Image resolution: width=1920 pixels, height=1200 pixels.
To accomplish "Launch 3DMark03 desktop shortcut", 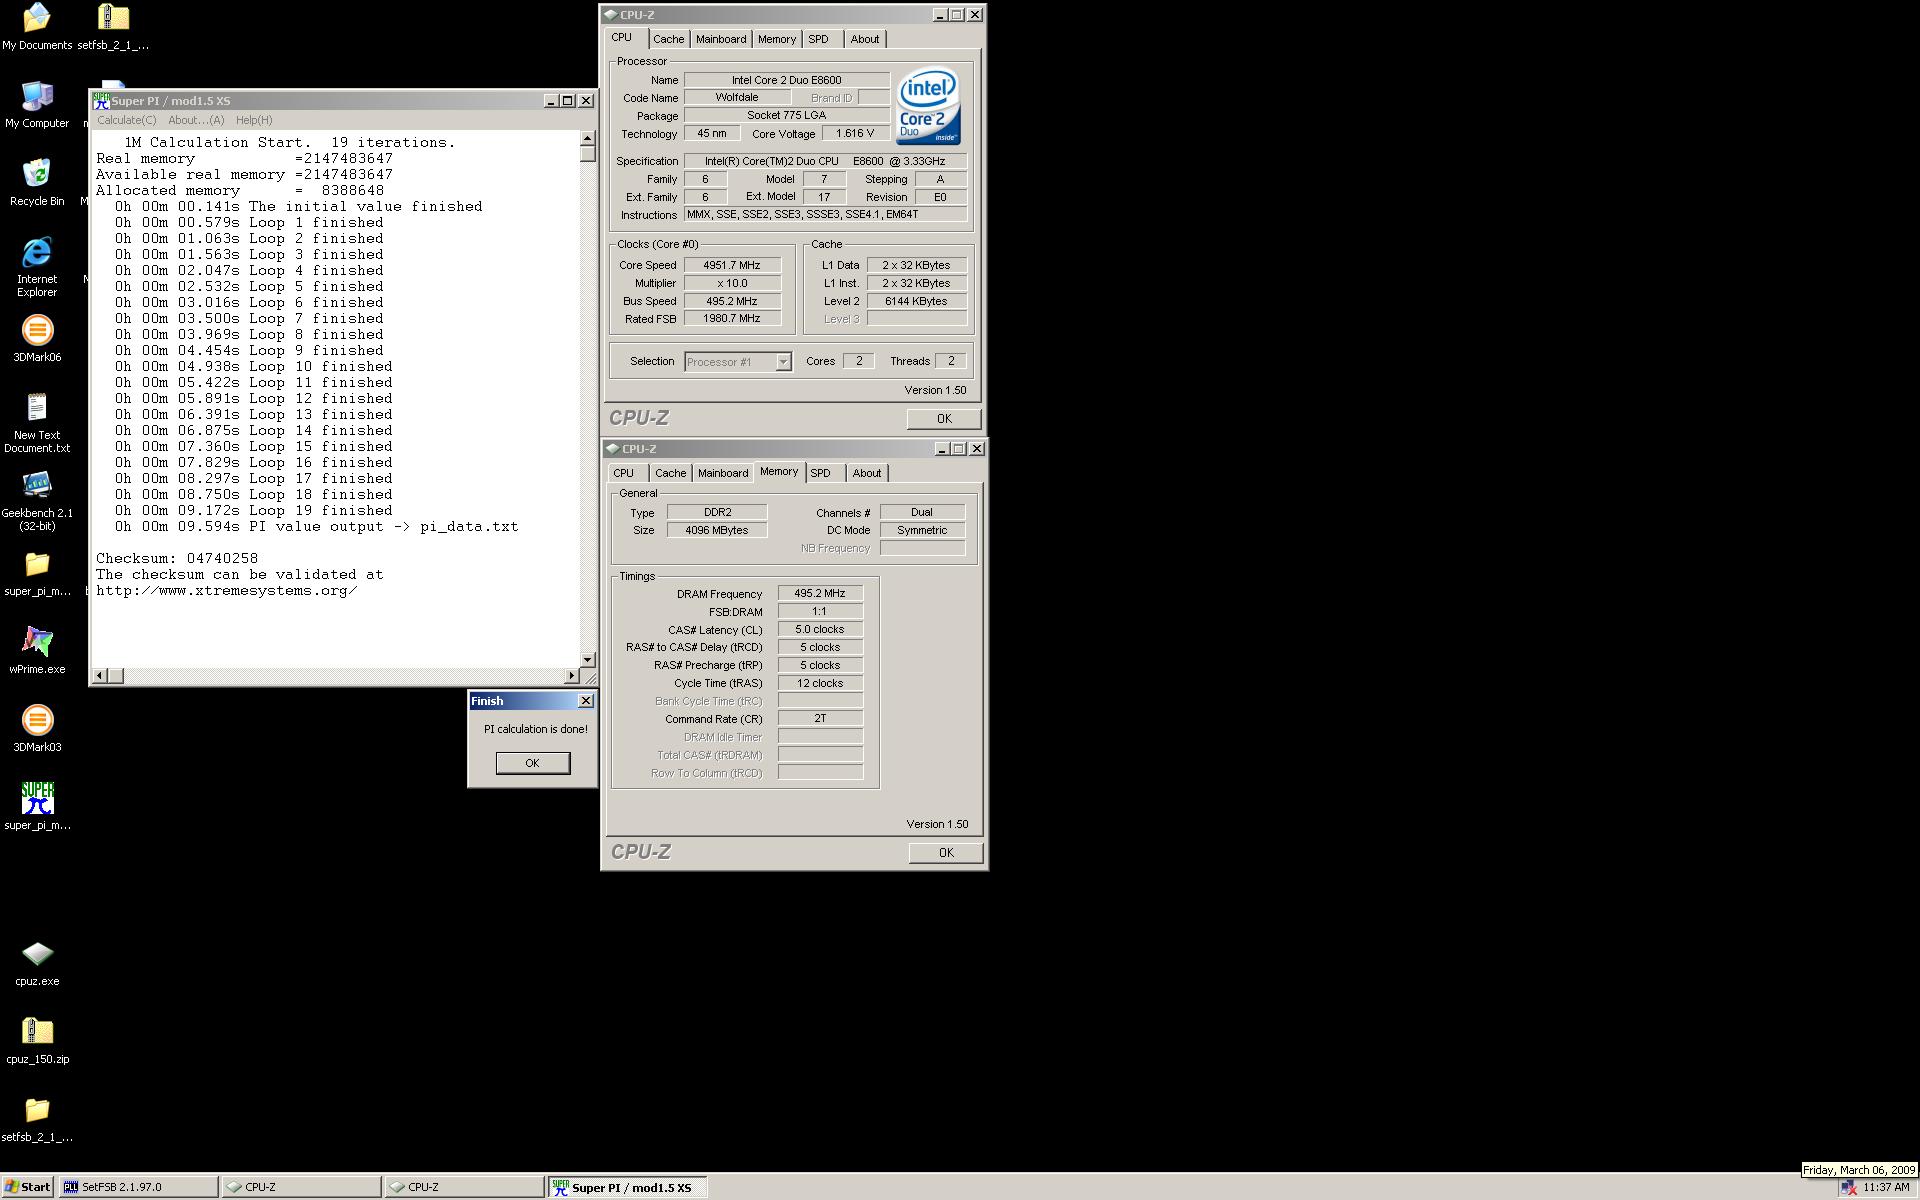I will click(x=37, y=729).
